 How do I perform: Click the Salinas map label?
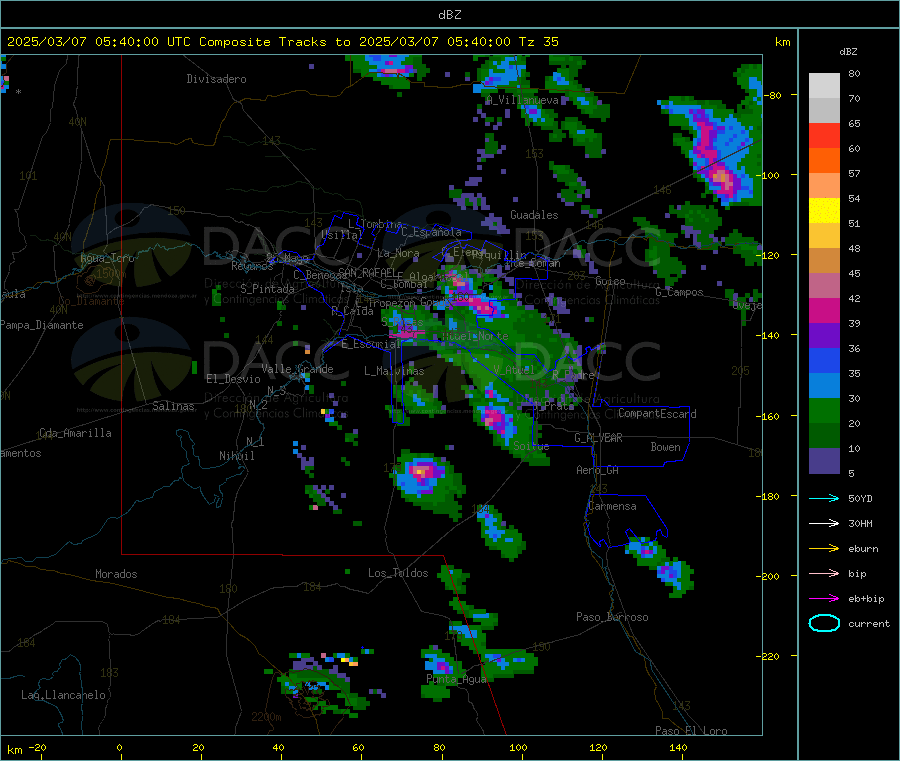[x=173, y=406]
